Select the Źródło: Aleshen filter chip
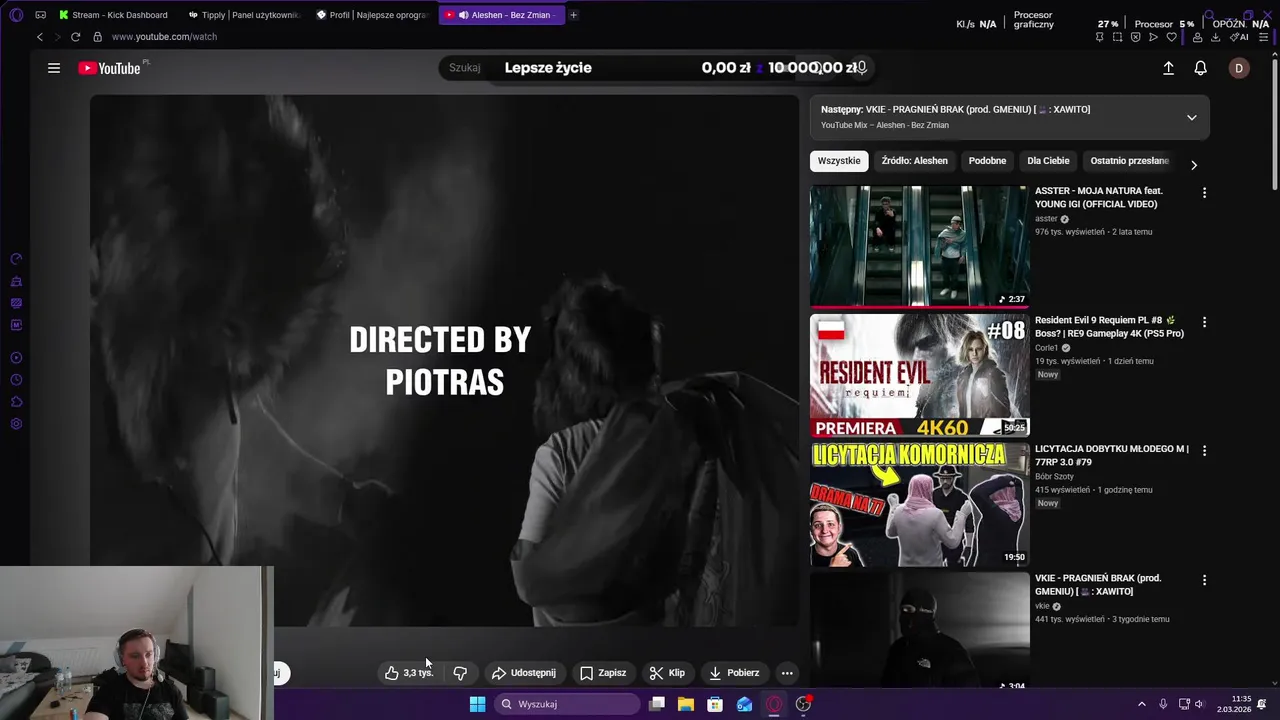 914,161
